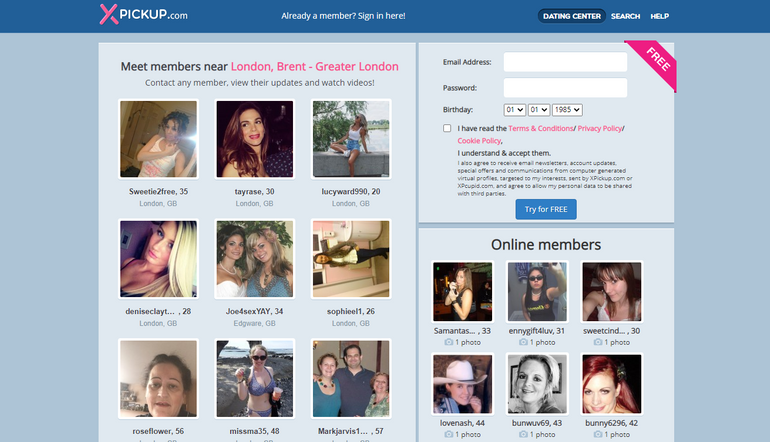Tick the terms and conditions checkbox
The height and width of the screenshot is (442, 770).
pyautogui.click(x=447, y=128)
